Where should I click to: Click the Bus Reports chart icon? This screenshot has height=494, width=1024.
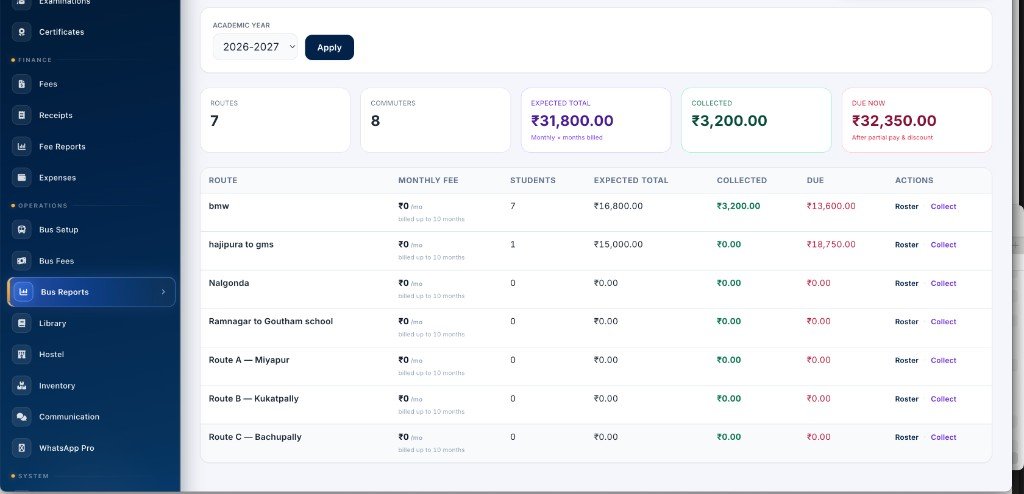24,292
